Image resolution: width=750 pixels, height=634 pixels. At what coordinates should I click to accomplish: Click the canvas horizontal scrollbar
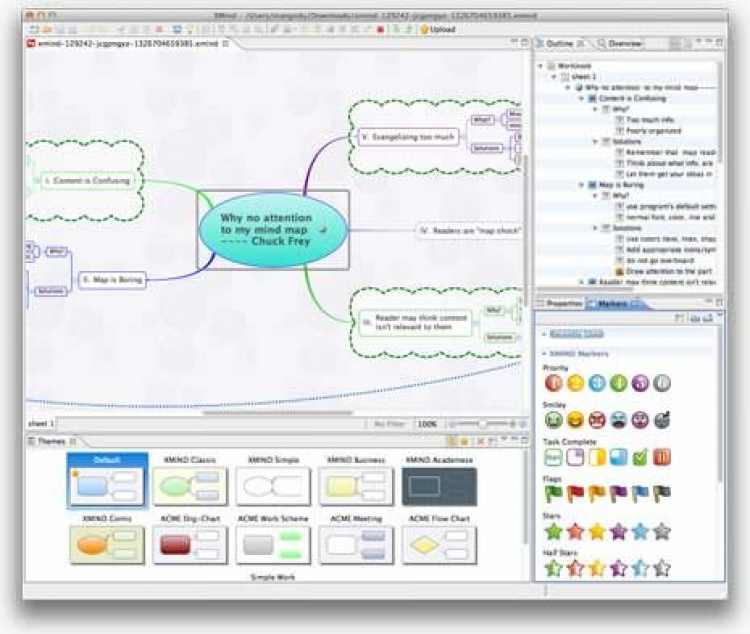pyautogui.click(x=278, y=412)
